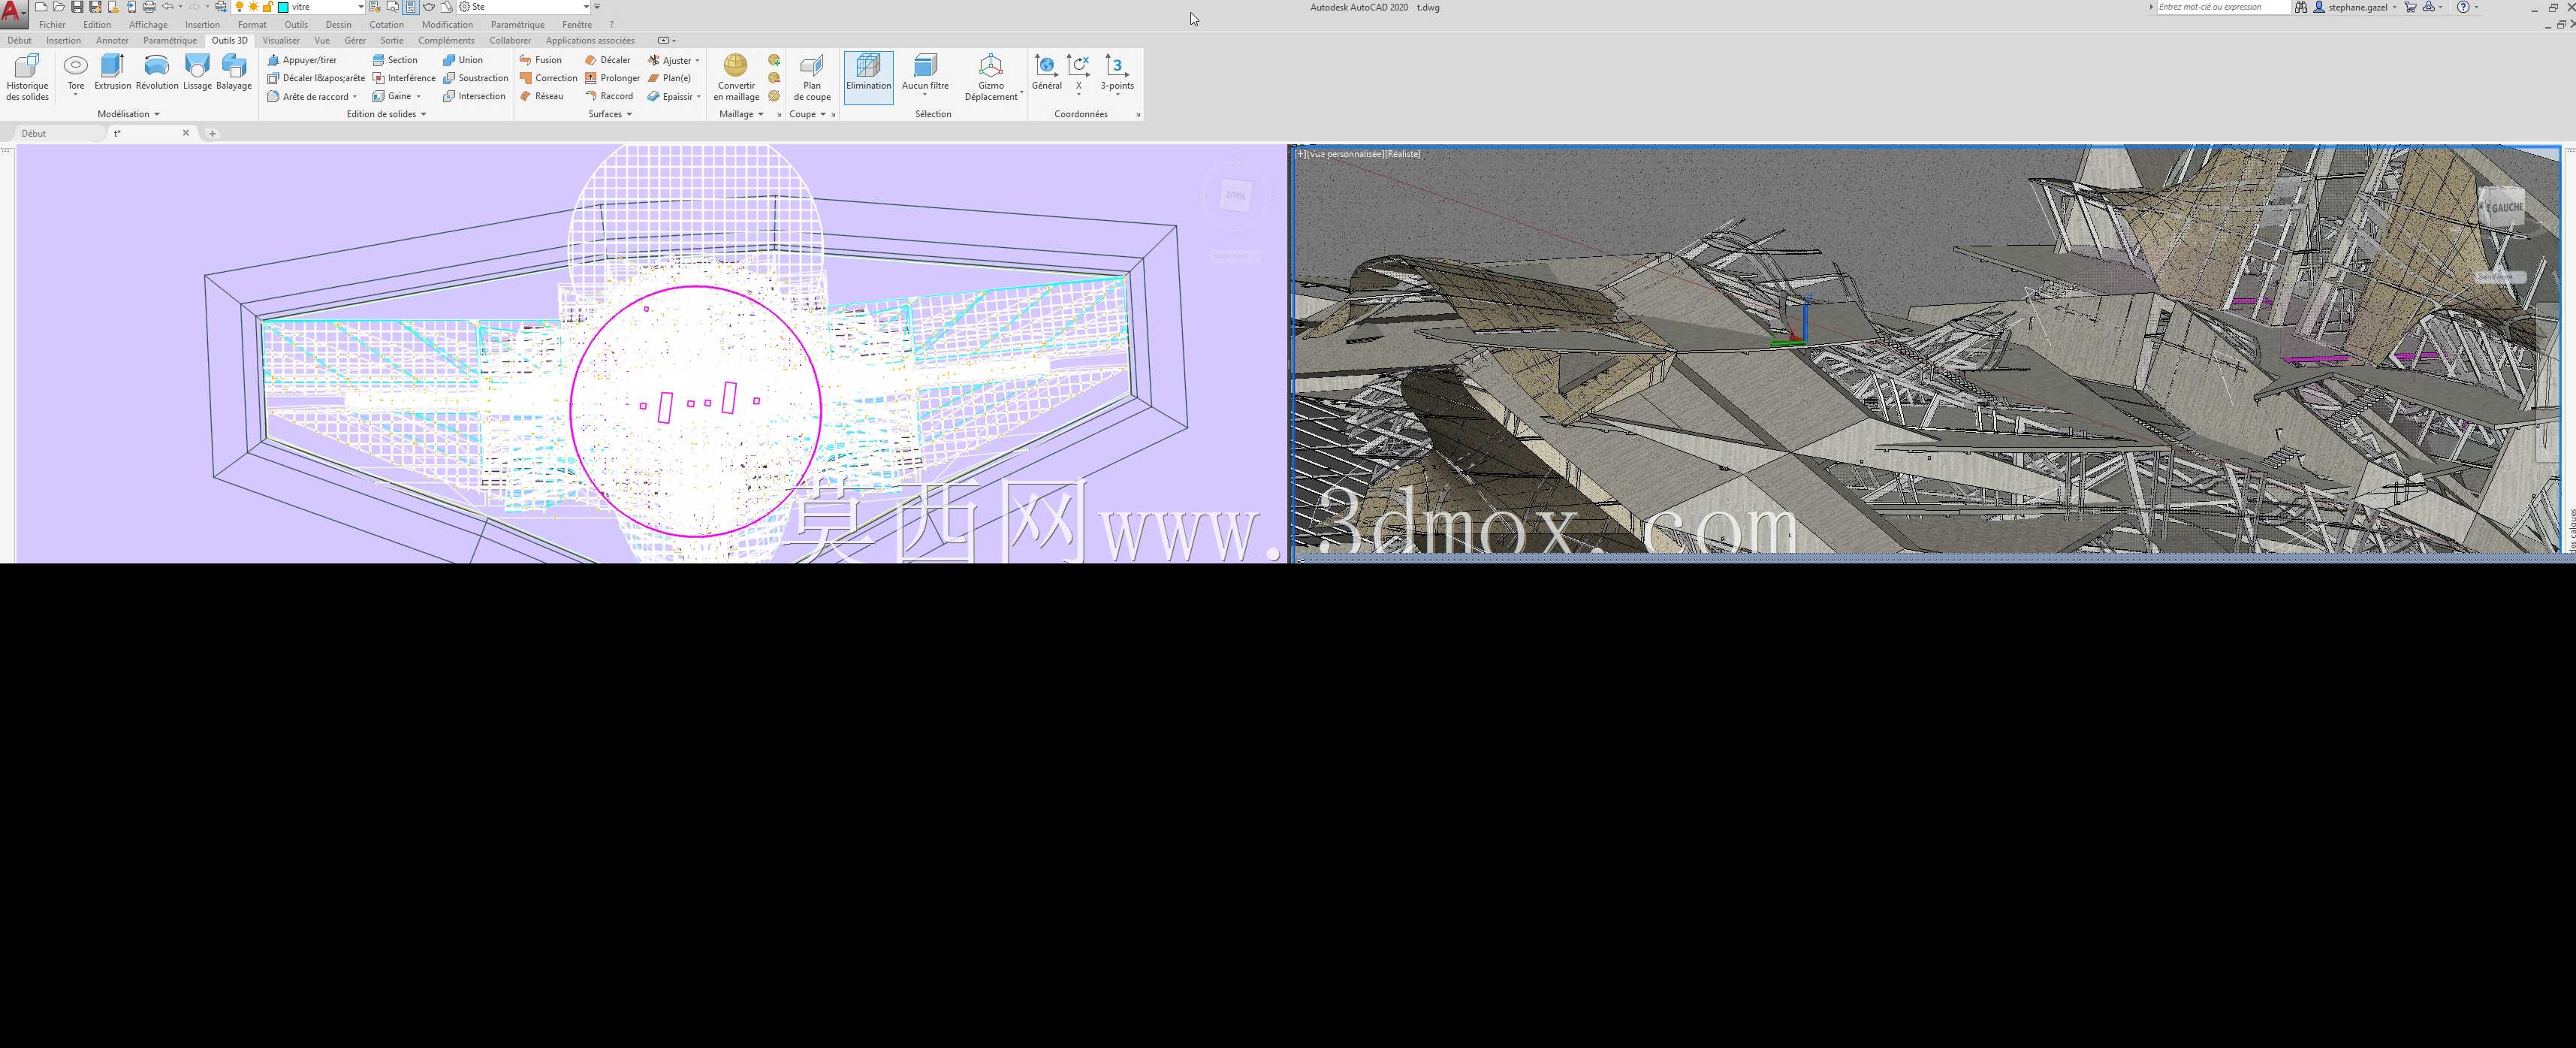Open stephane.gazel account dropdown
The image size is (2576, 1048).
[2394, 7]
